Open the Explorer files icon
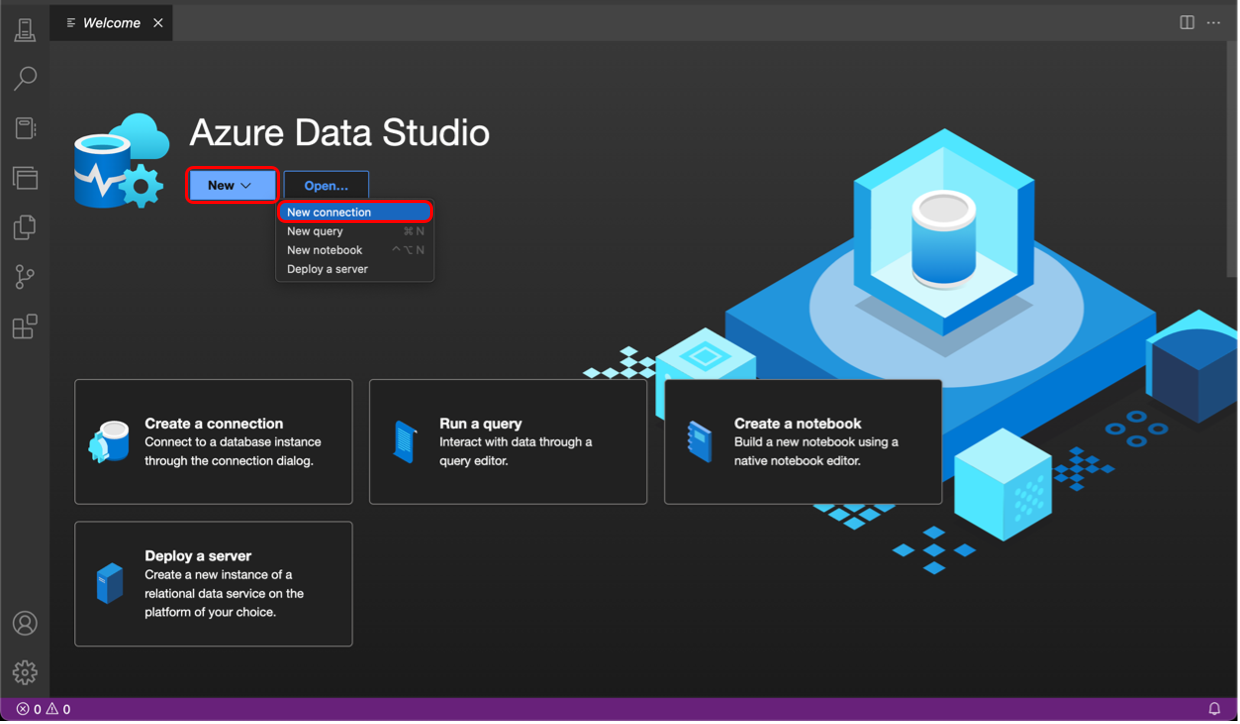1240x724 pixels. tap(25, 228)
